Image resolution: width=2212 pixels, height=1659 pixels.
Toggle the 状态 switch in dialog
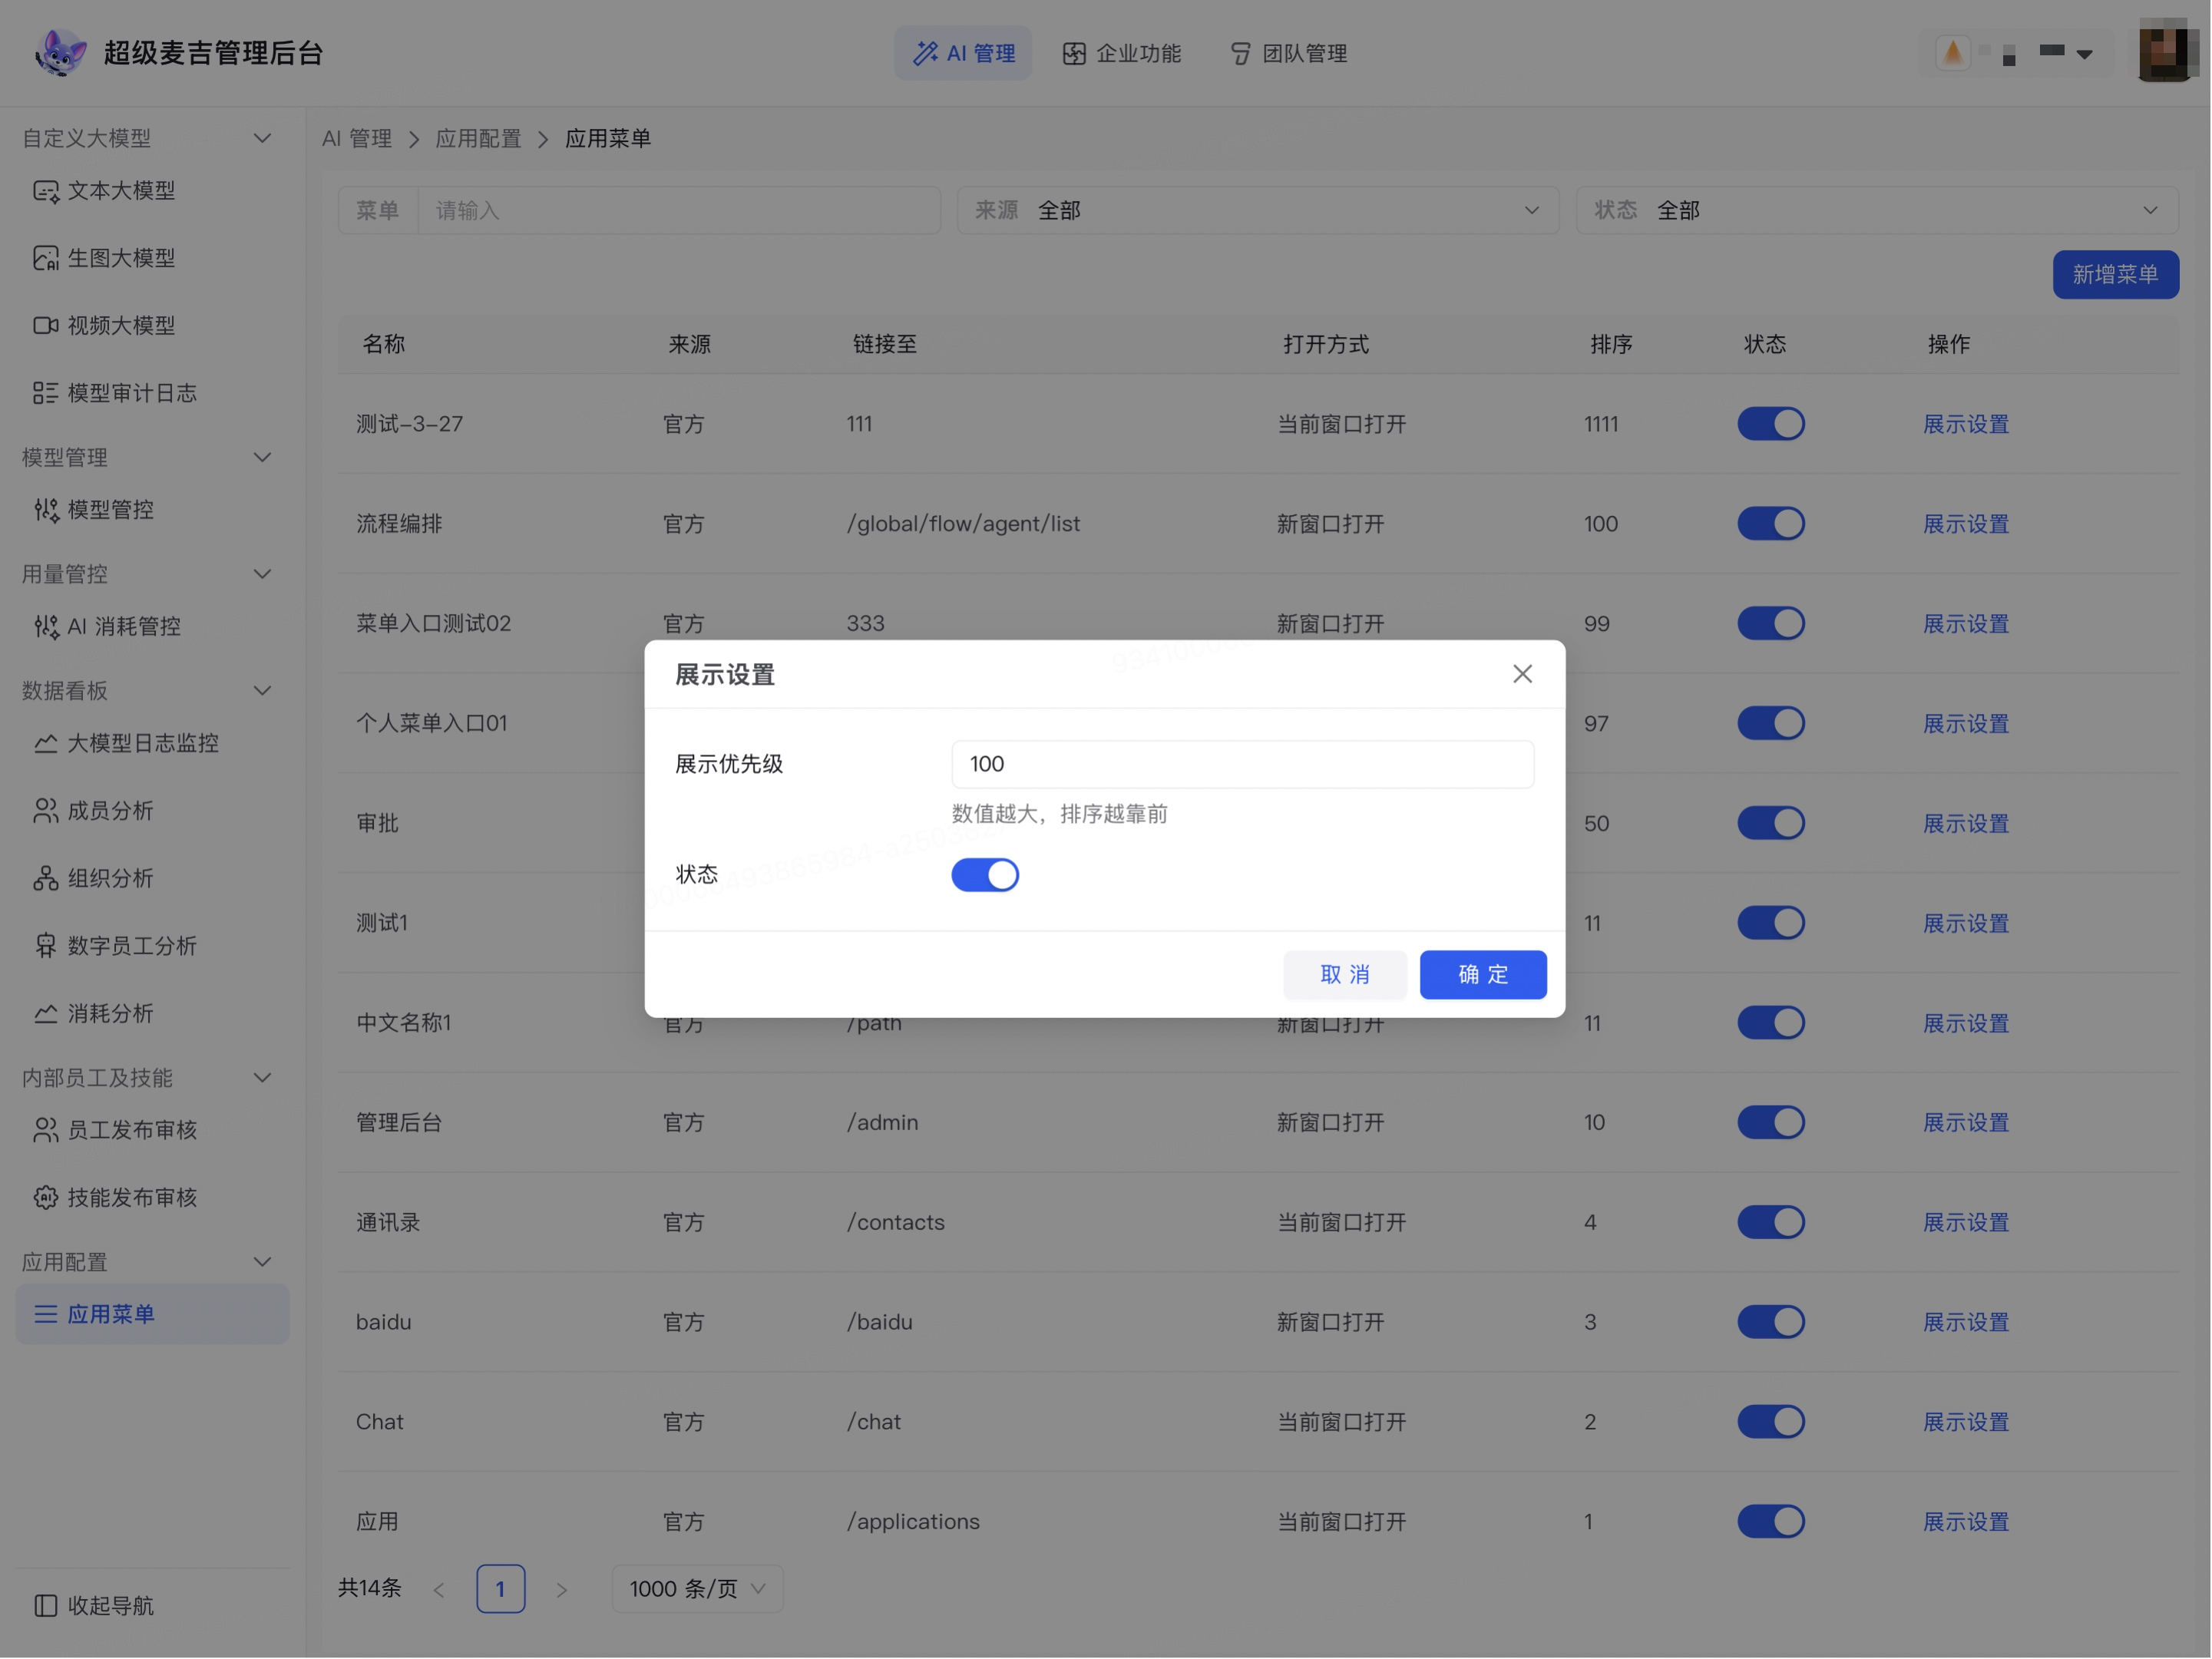985,875
